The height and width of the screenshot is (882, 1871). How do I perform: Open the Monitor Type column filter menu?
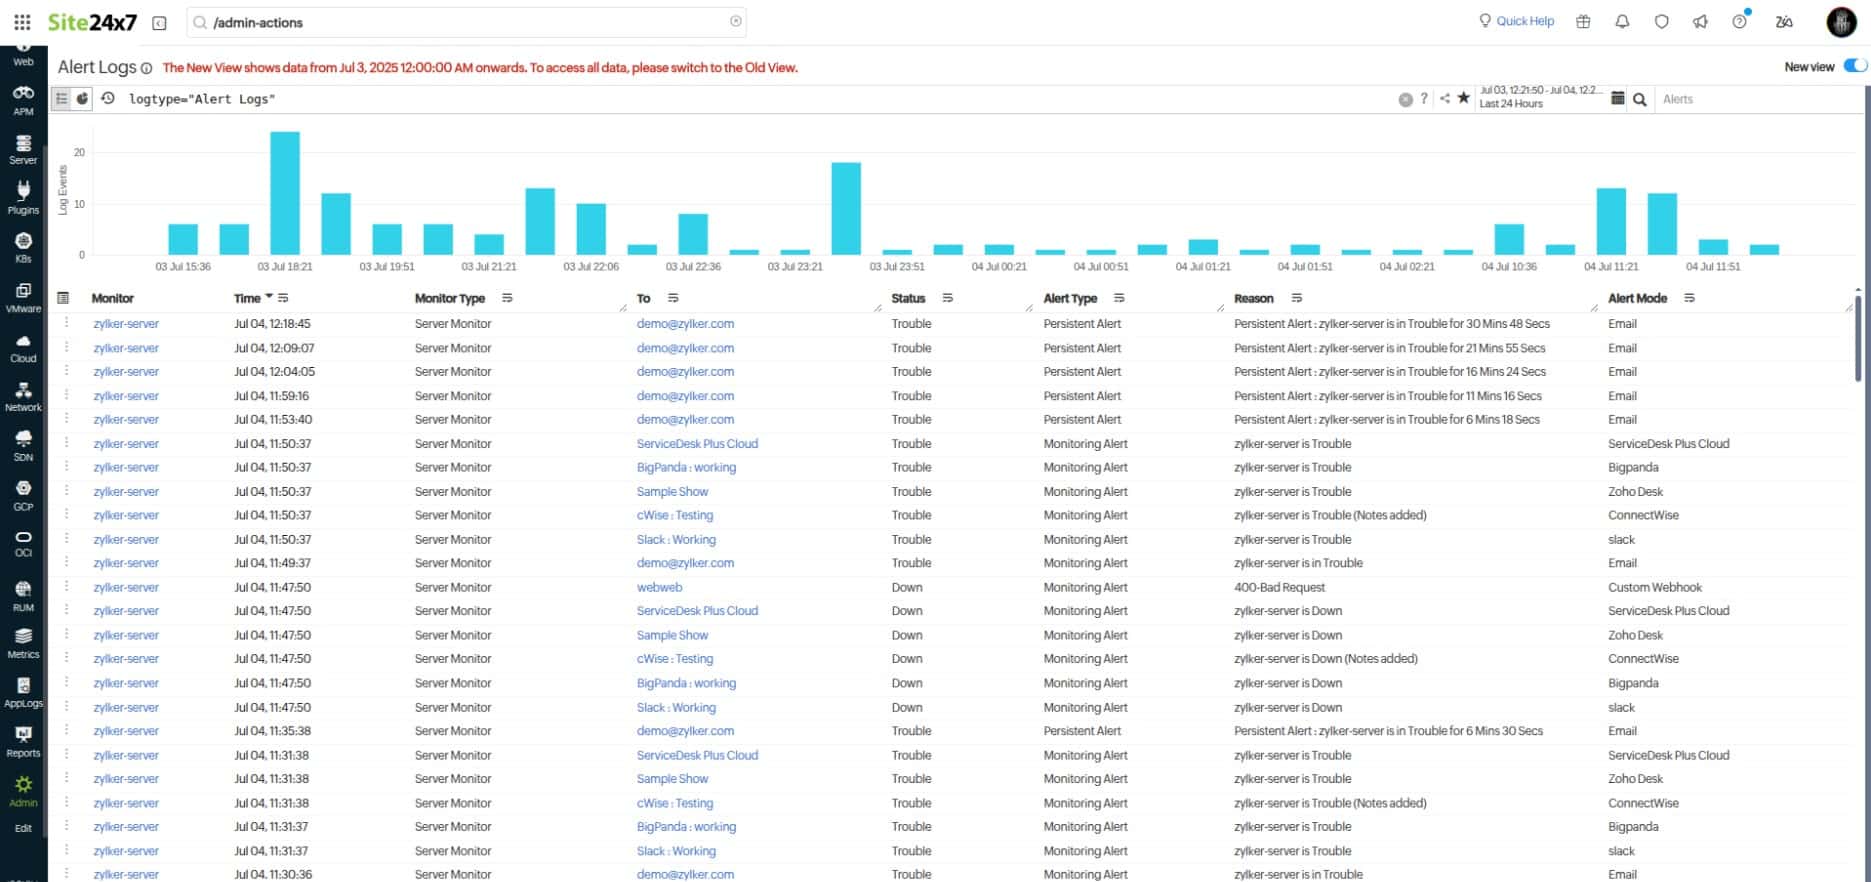click(507, 298)
